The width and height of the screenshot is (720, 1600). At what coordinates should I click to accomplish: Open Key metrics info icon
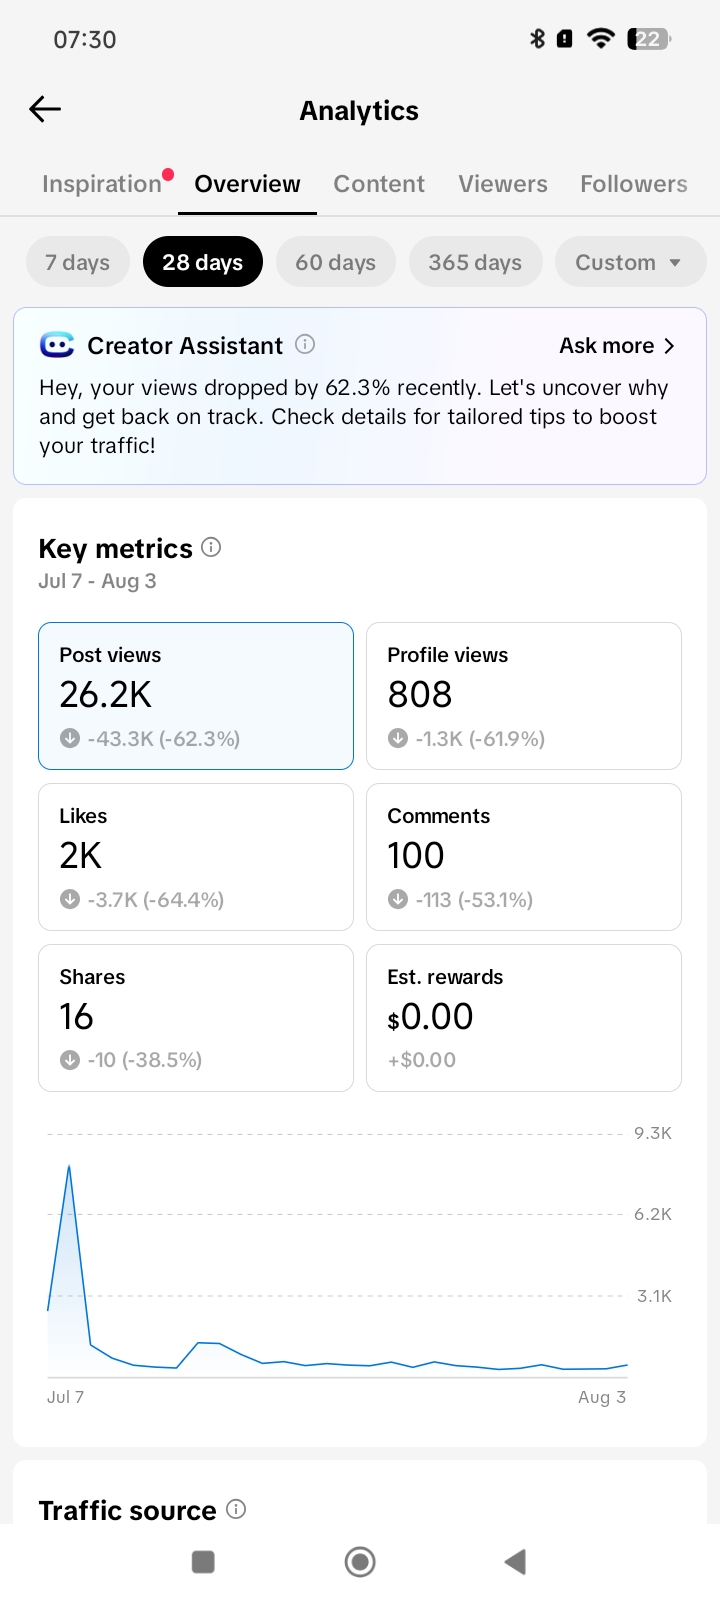[x=211, y=547]
